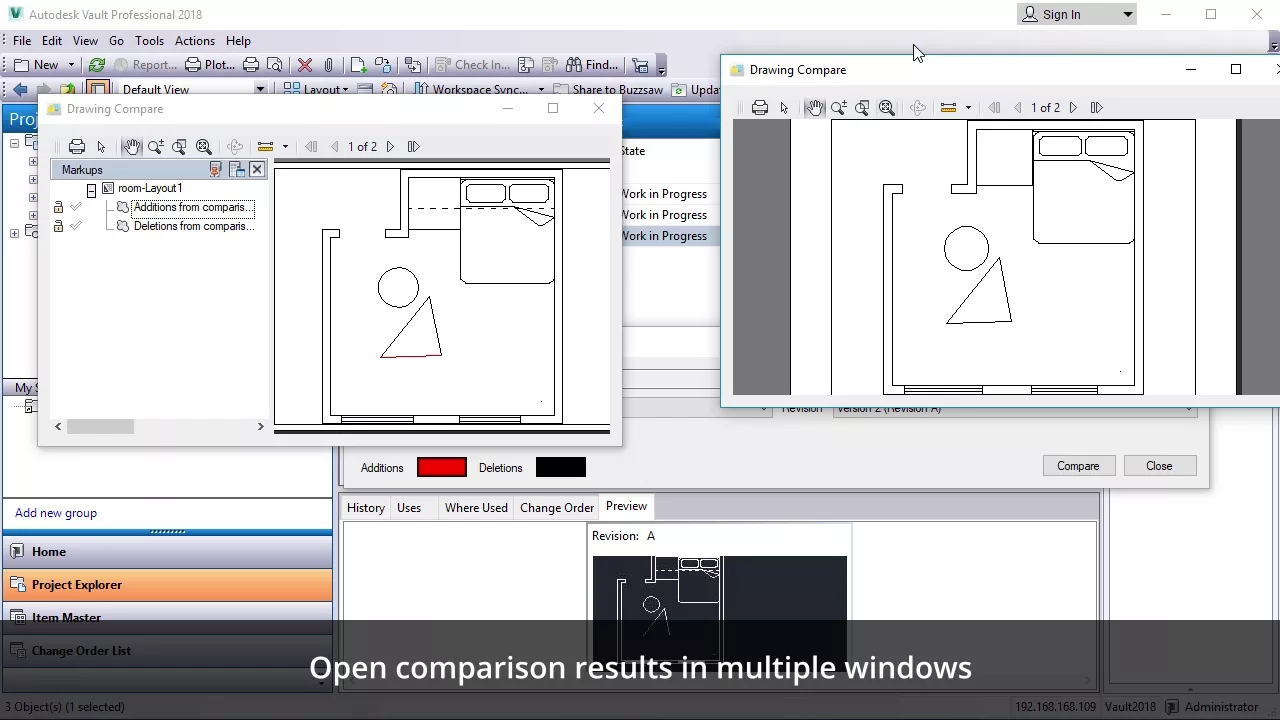Click Measure ruler icon in right Drawing Compare
Image resolution: width=1280 pixels, height=720 pixels.
pos(948,107)
